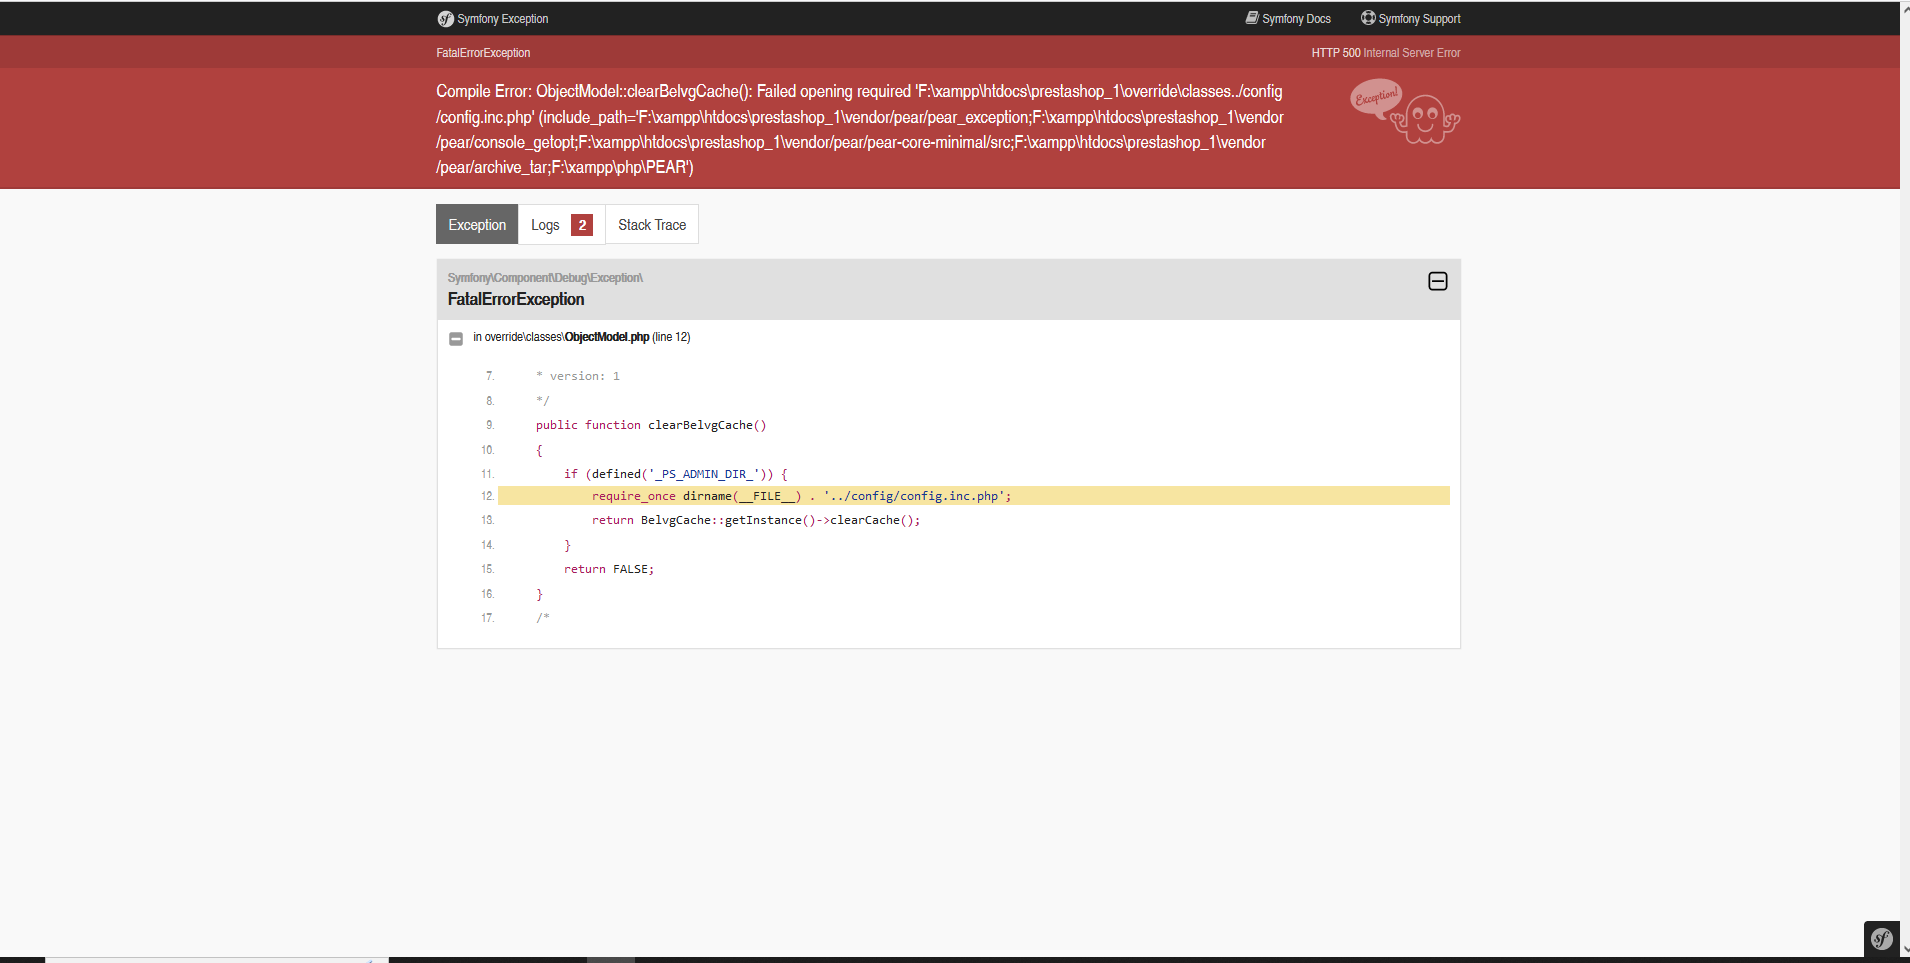This screenshot has height=963, width=1910.
Task: Click the "if (defined('_PS_ADMIN_DIR_'))" line
Action: pos(676,474)
